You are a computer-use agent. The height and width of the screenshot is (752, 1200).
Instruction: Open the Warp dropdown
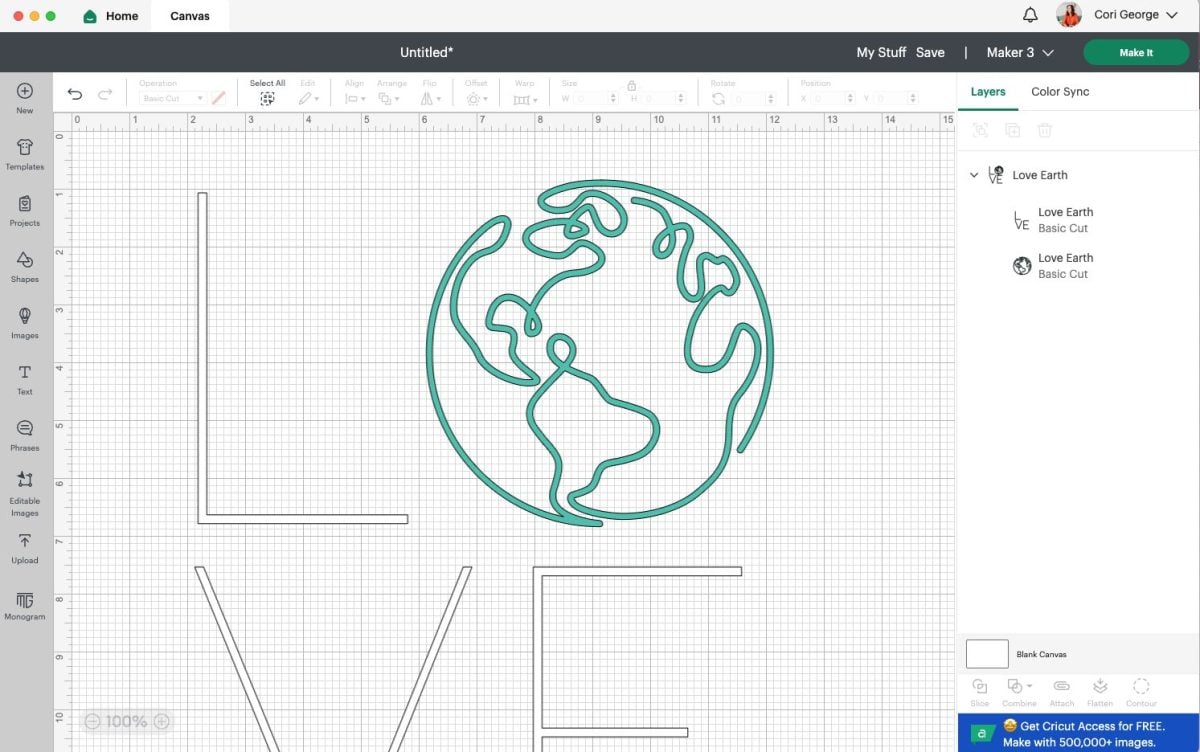click(x=525, y=99)
